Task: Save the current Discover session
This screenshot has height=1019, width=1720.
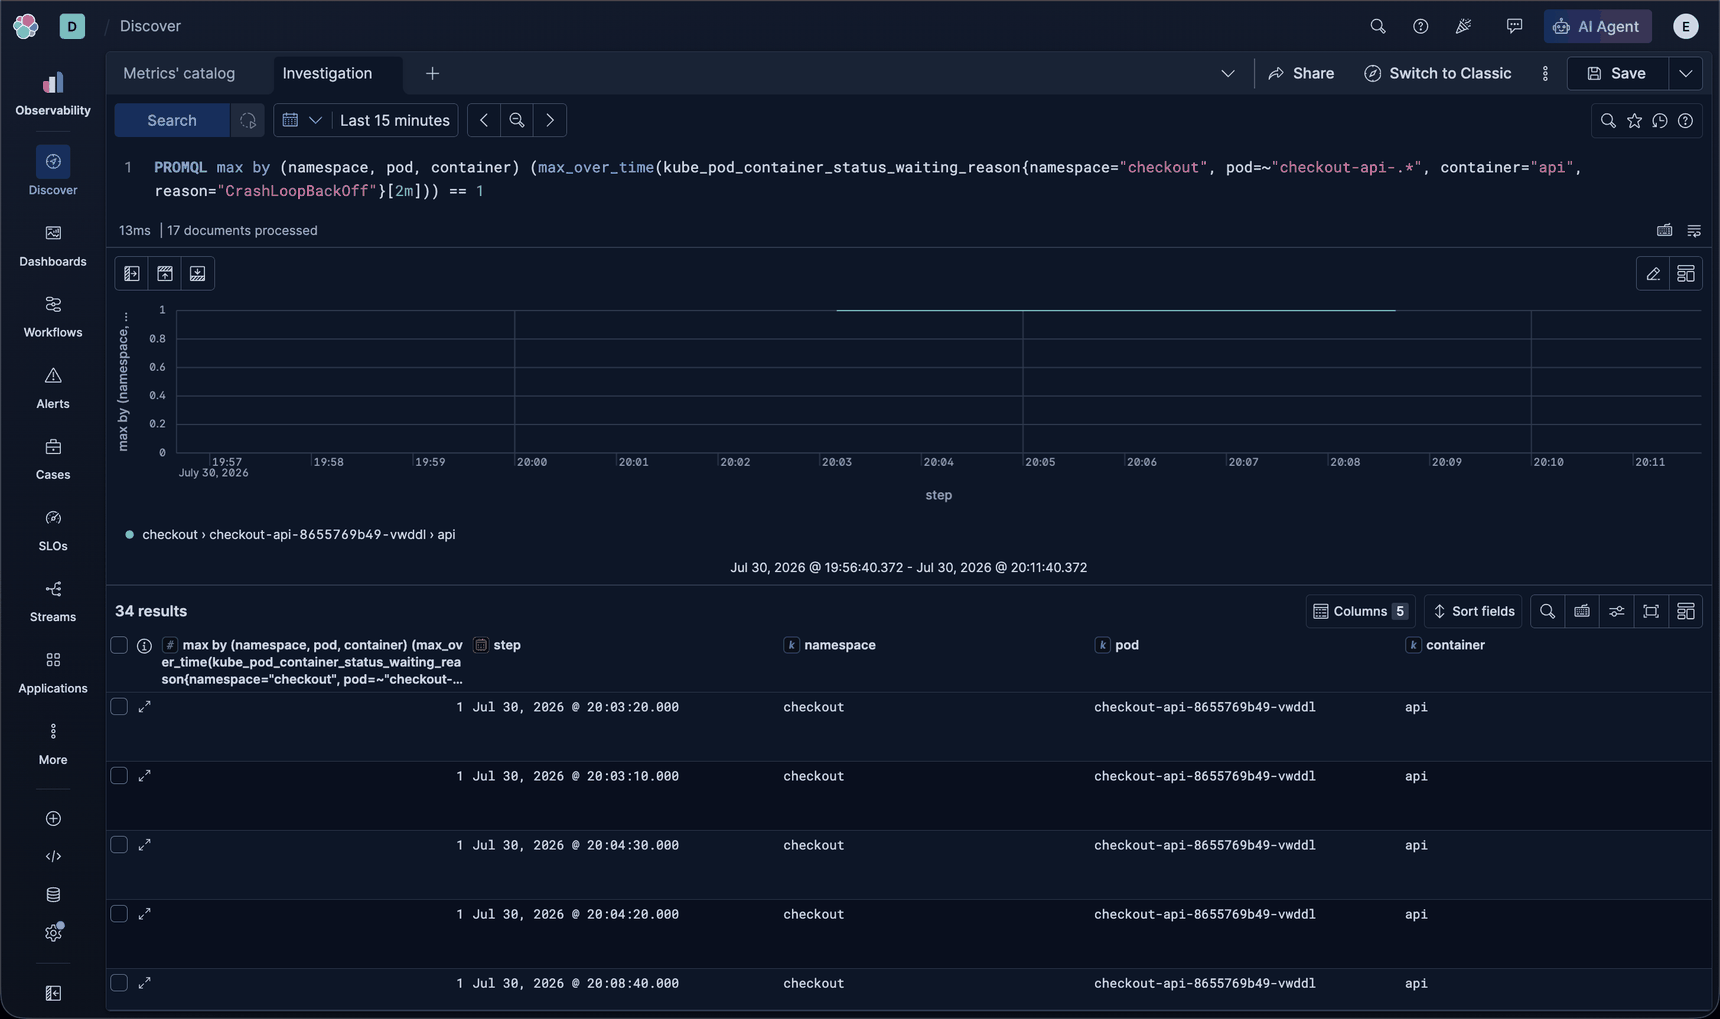Action: coord(1617,73)
